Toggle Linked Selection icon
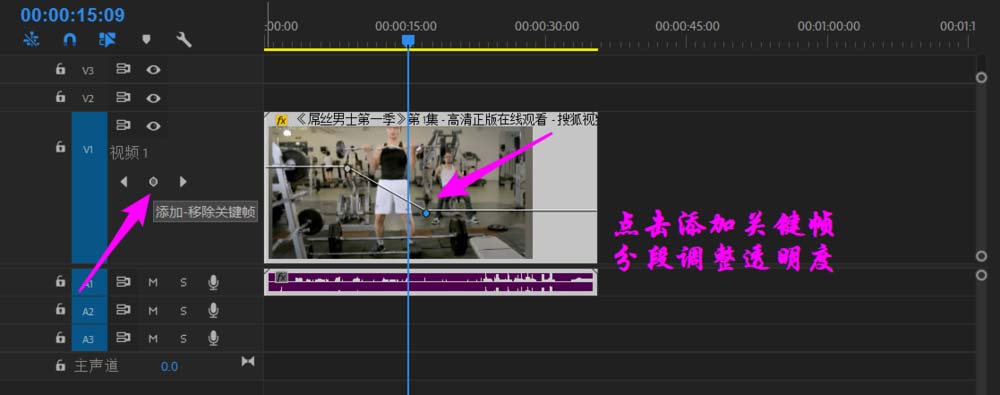The image size is (1000, 395). (107, 40)
